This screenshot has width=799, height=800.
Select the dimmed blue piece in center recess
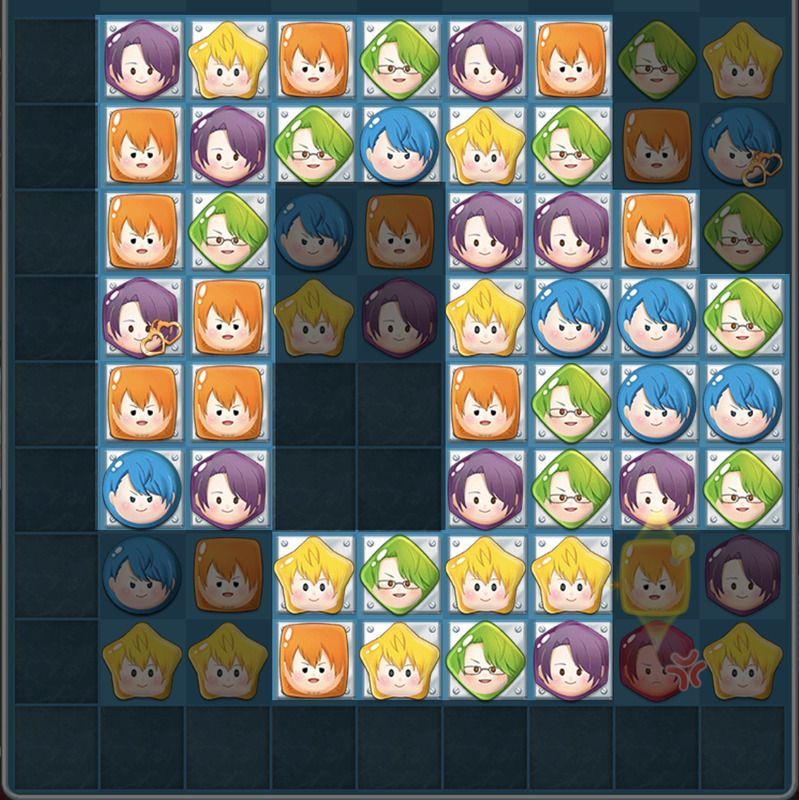(x=314, y=232)
